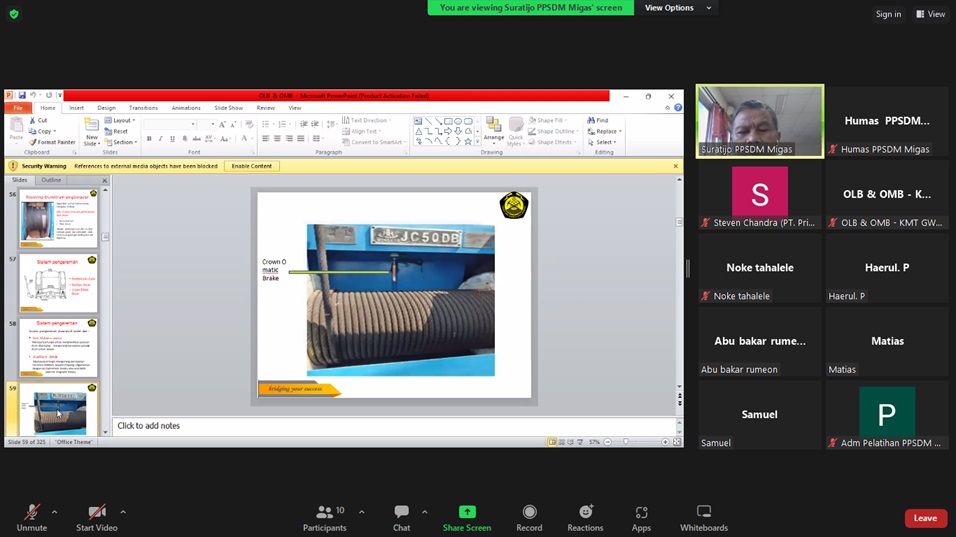Dismiss the security warning bar
Viewport: 956px width, 537px height.
676,166
